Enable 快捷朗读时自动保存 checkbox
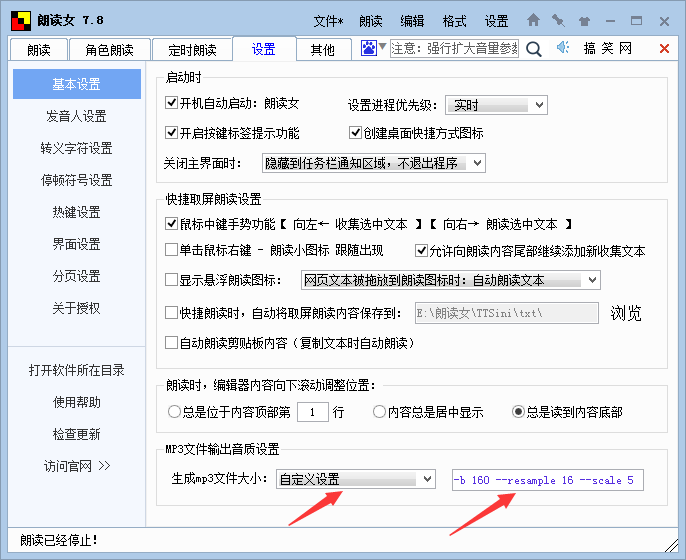 [171, 312]
